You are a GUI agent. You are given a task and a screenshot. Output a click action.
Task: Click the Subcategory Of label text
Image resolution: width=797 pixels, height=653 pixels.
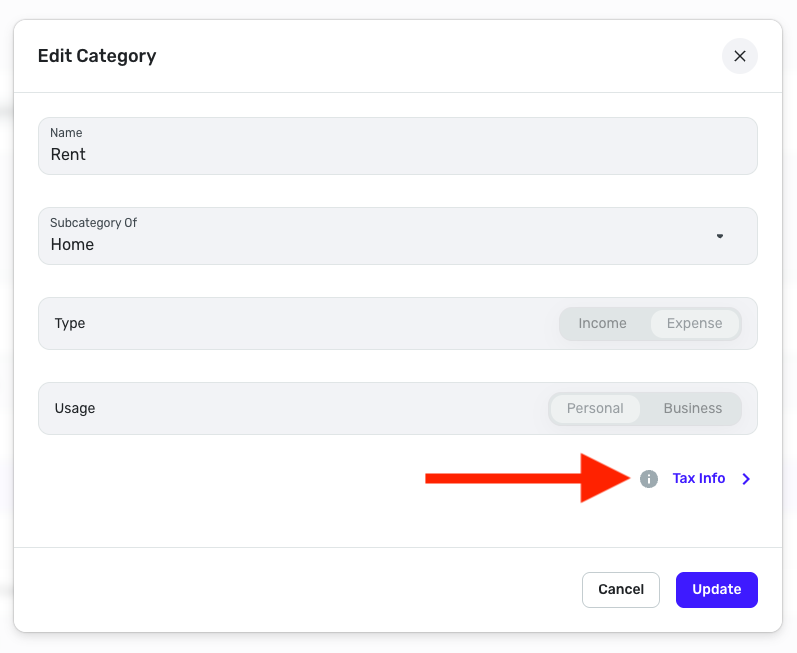(x=93, y=223)
